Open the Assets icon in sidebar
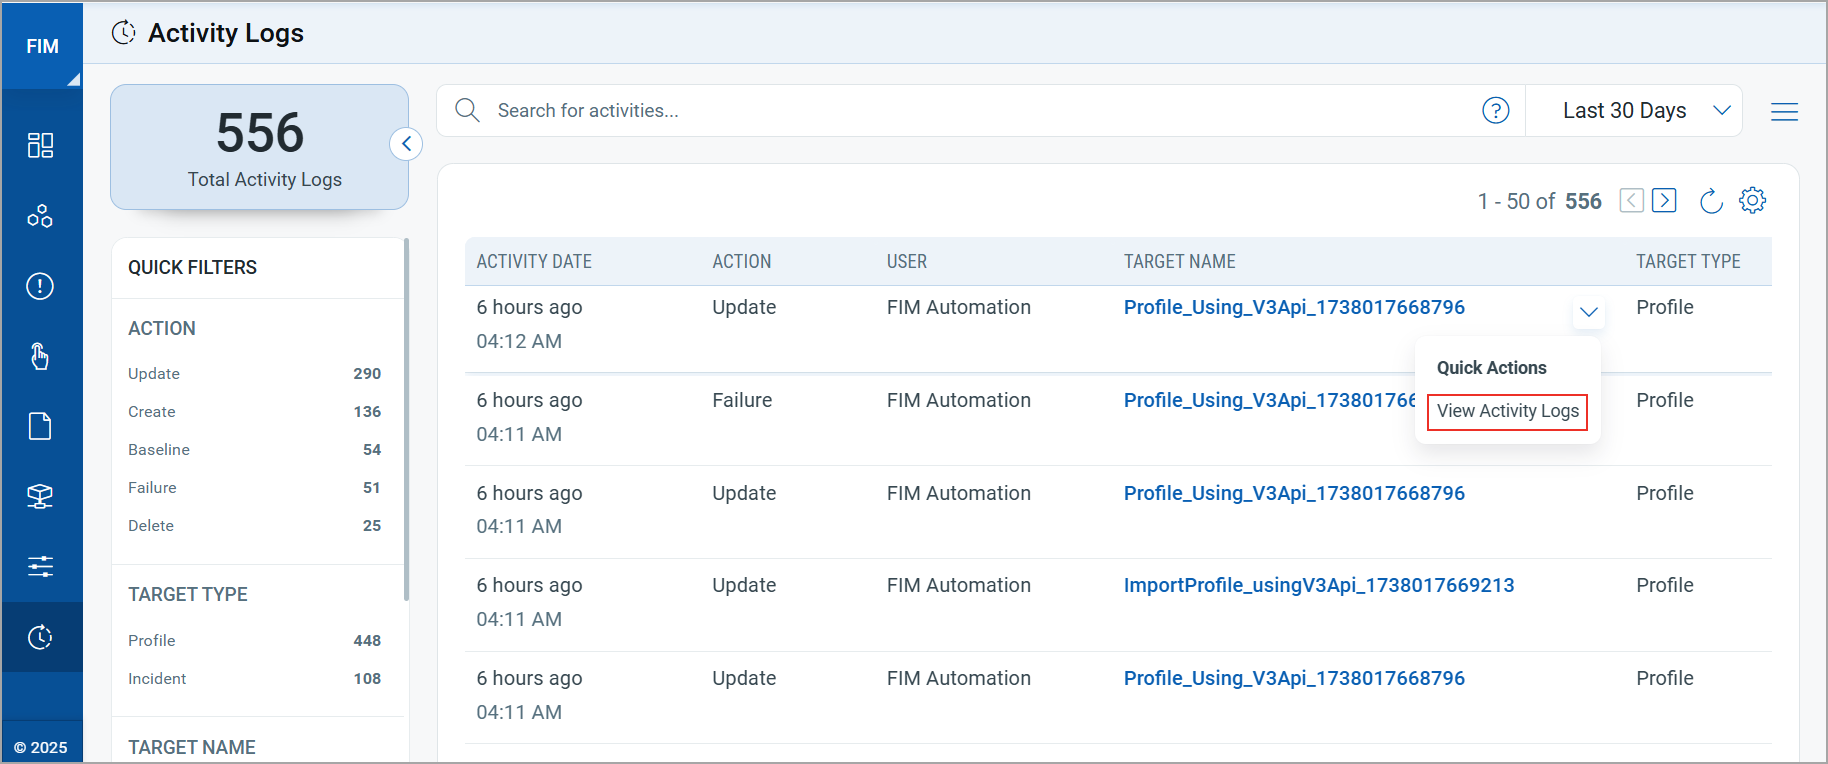Screen dimensions: 1828x764 tap(40, 216)
